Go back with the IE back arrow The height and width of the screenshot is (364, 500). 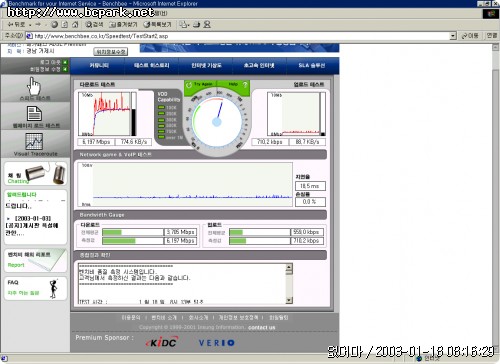[x=16, y=25]
